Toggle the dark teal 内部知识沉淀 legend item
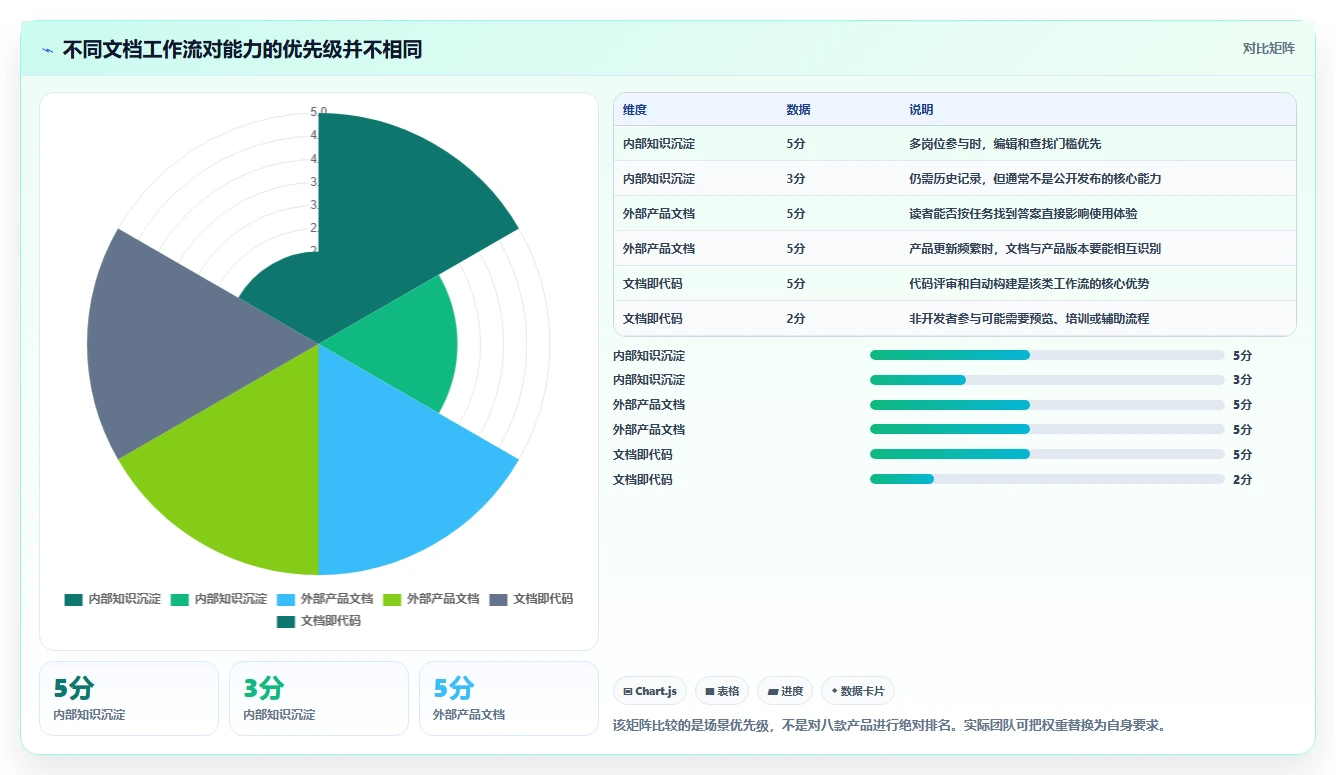This screenshot has height=775, width=1336. (112, 599)
